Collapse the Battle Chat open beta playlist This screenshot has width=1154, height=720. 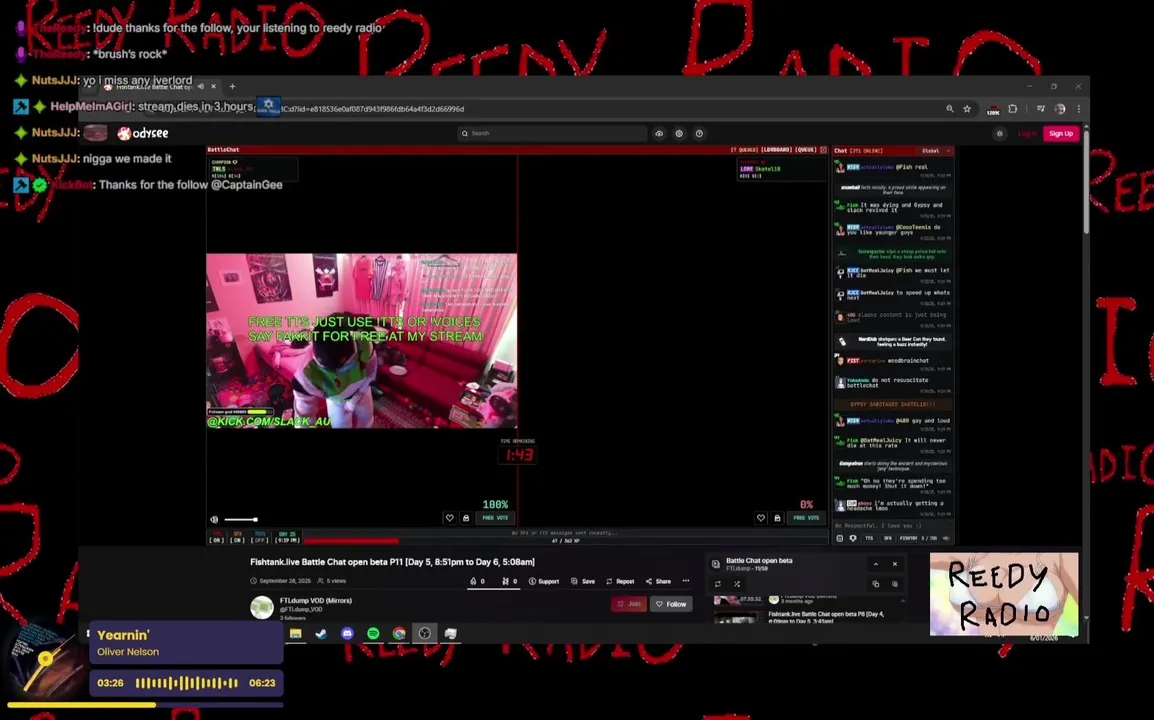pos(876,564)
